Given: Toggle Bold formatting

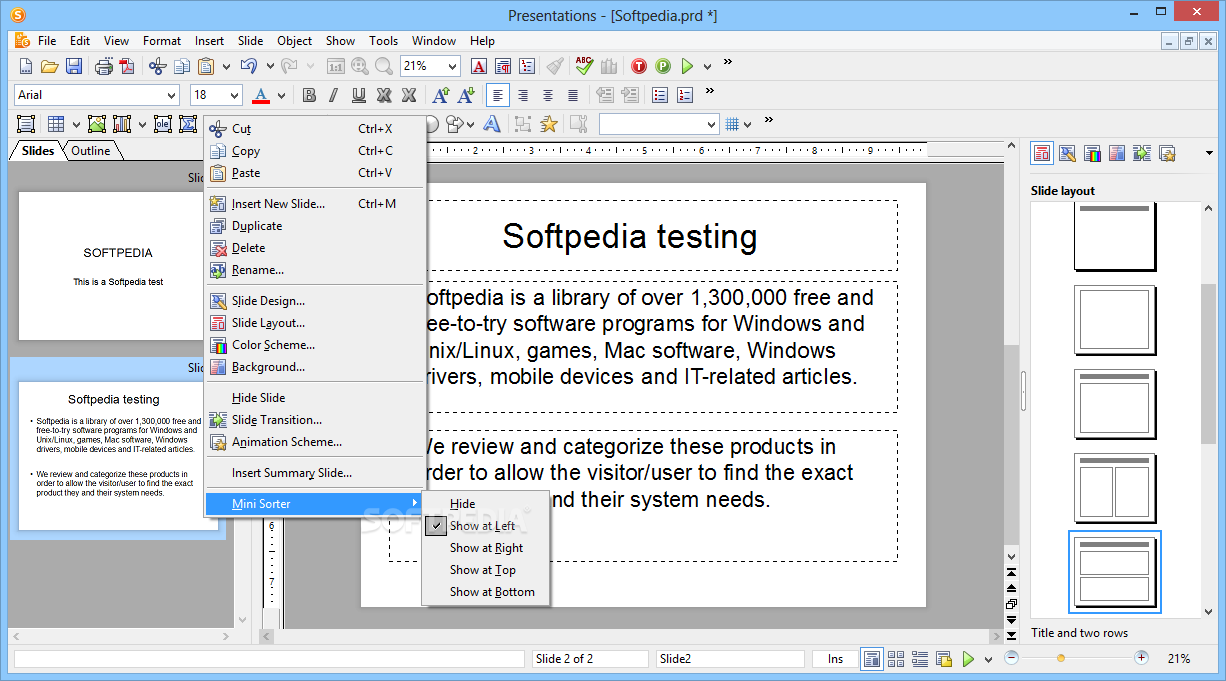Looking at the screenshot, I should tap(309, 95).
